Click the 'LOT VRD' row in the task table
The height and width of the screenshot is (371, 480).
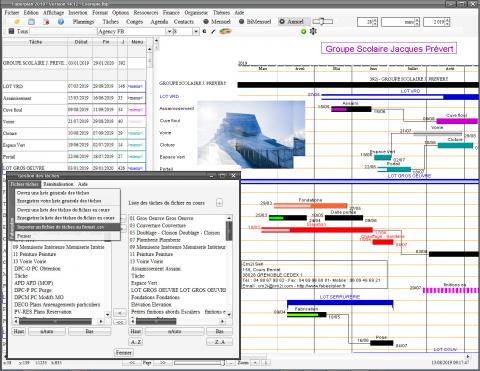coord(74,86)
